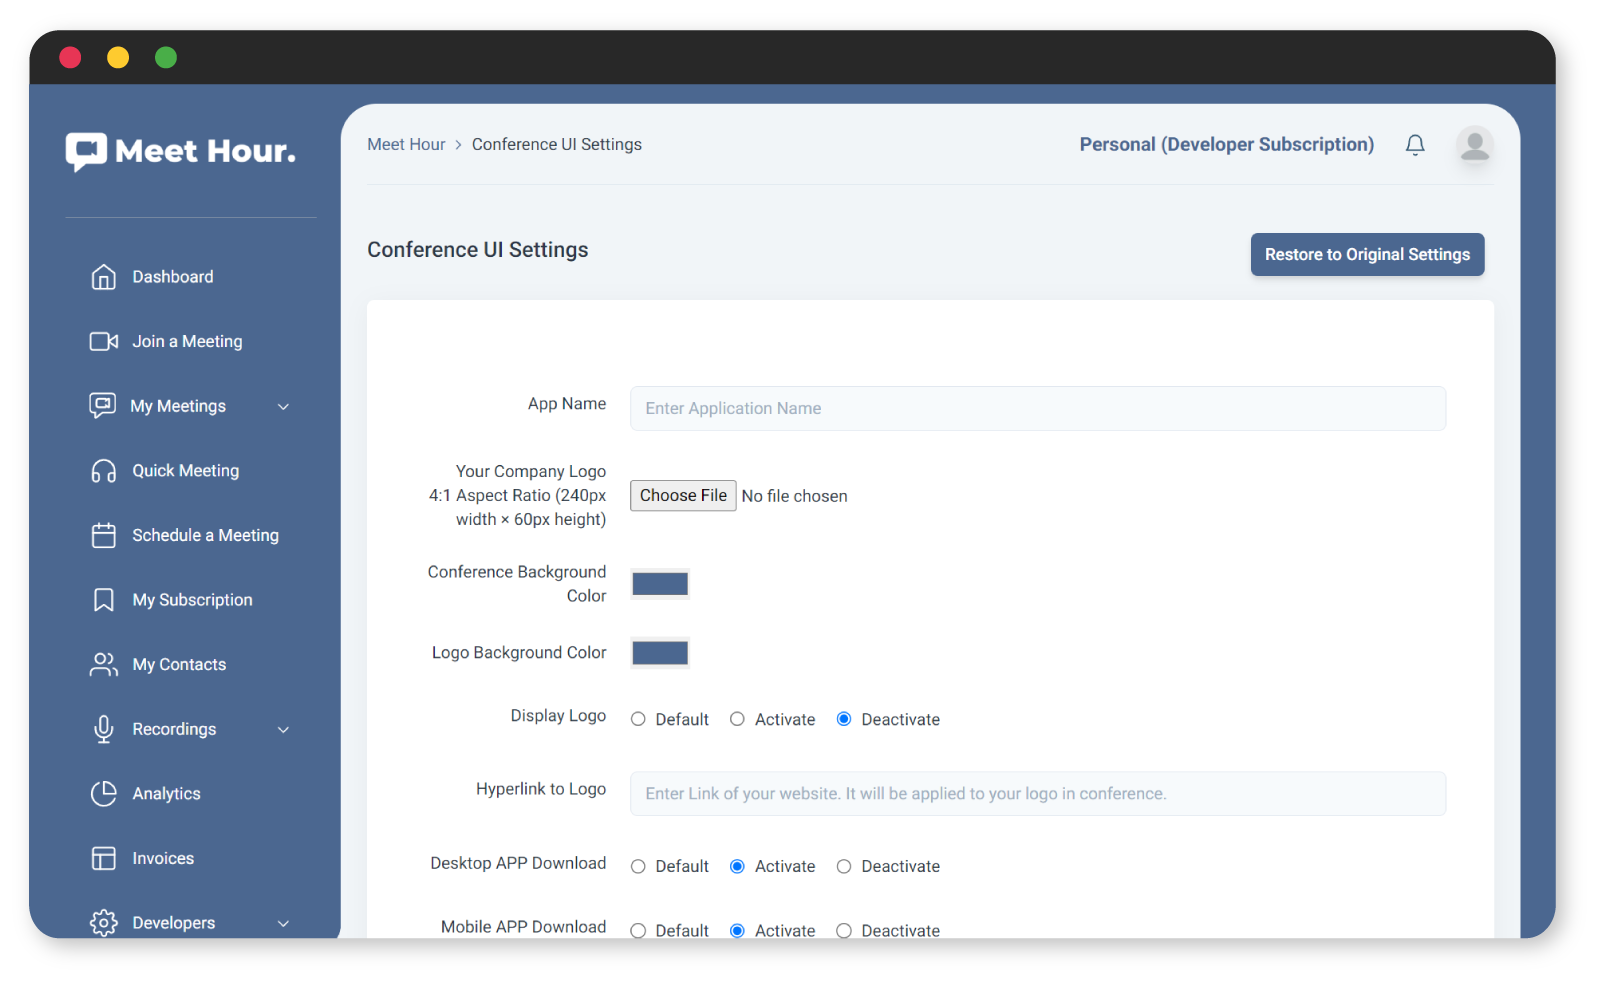Open the Conference Background Color picker
The height and width of the screenshot is (1000, 1600).
659,583
